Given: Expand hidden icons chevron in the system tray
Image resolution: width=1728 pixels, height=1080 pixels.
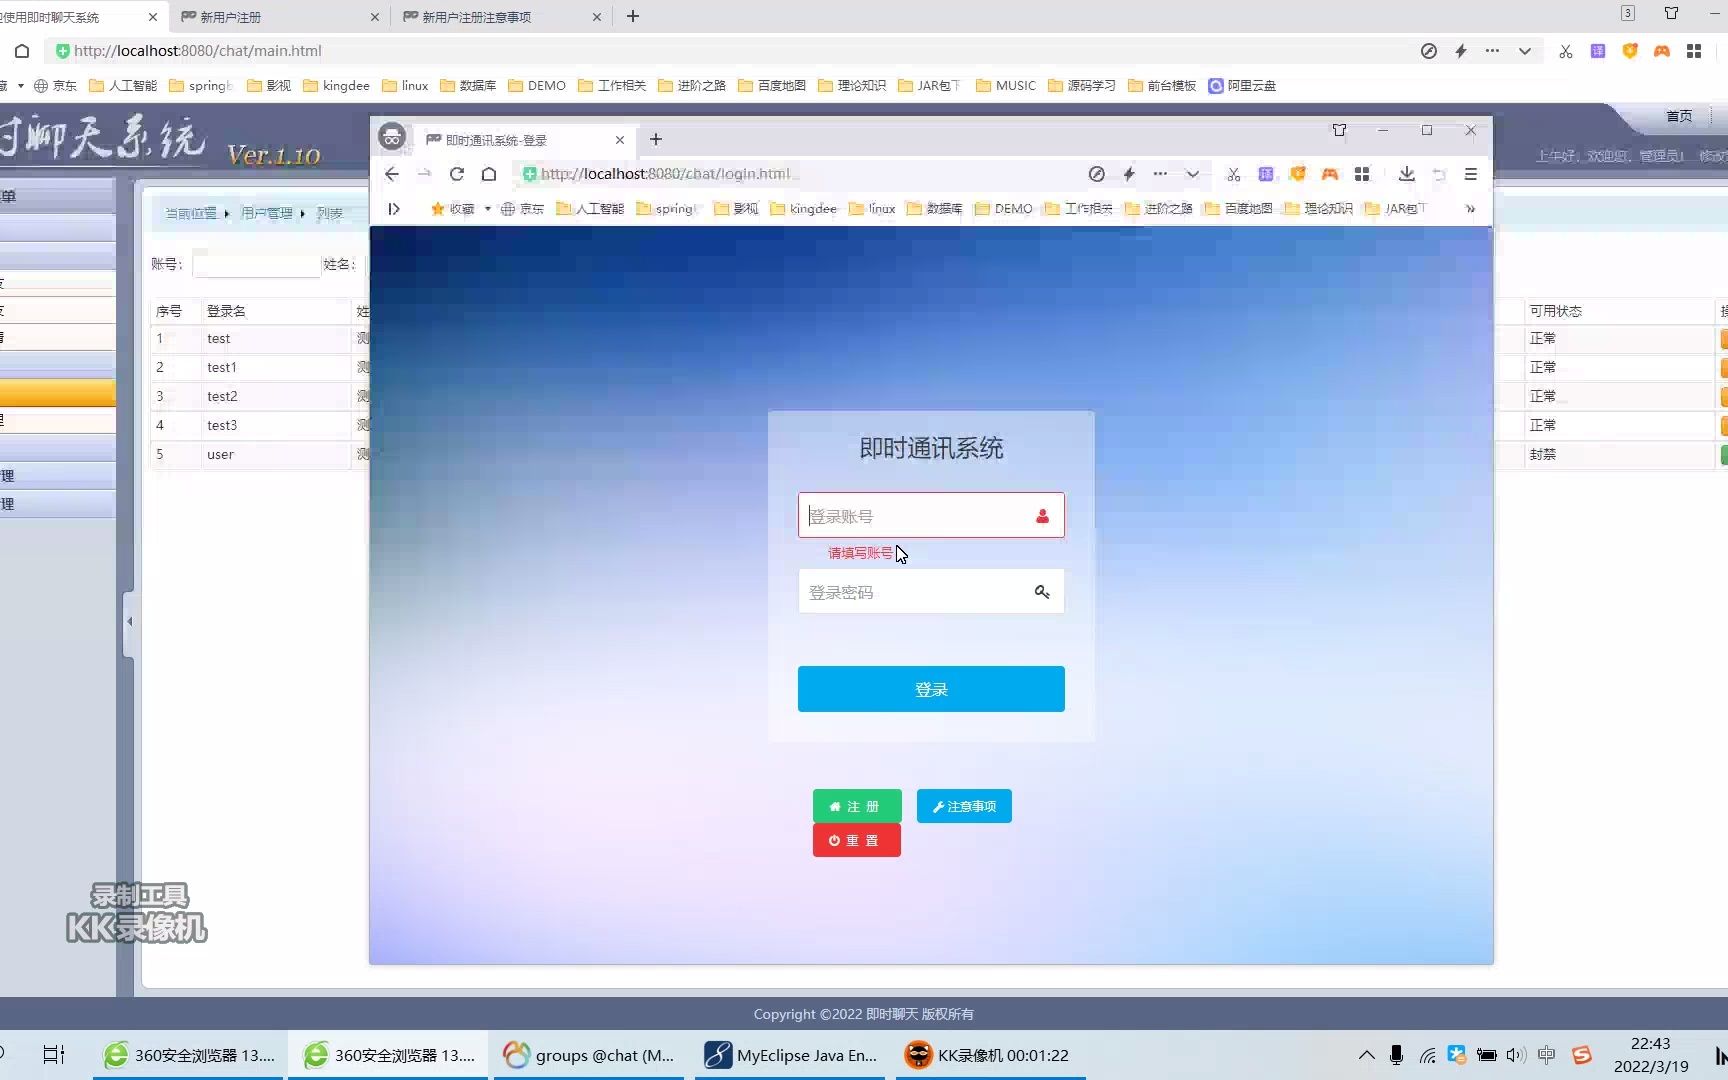Looking at the screenshot, I should coord(1366,1055).
